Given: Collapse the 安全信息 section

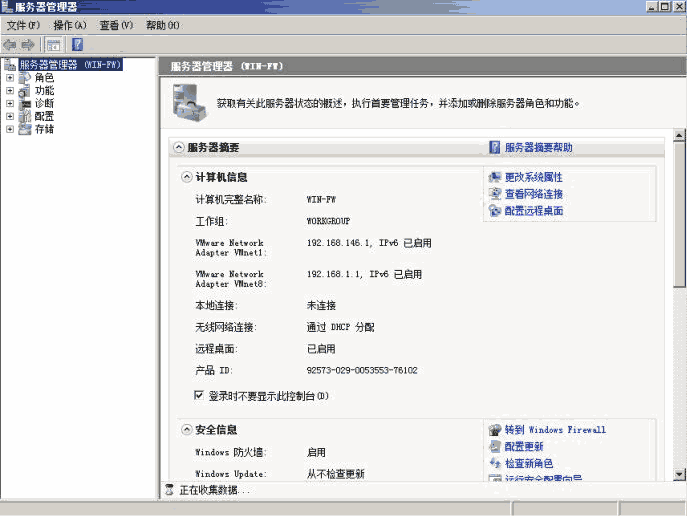Looking at the screenshot, I should pos(187,430).
